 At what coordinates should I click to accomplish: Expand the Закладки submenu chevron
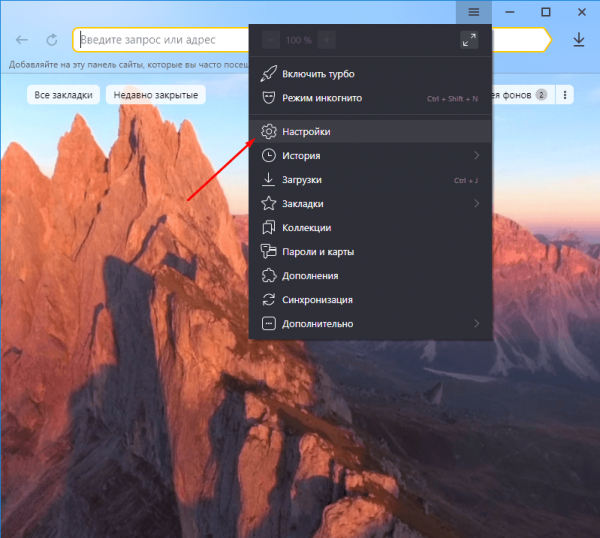point(476,203)
